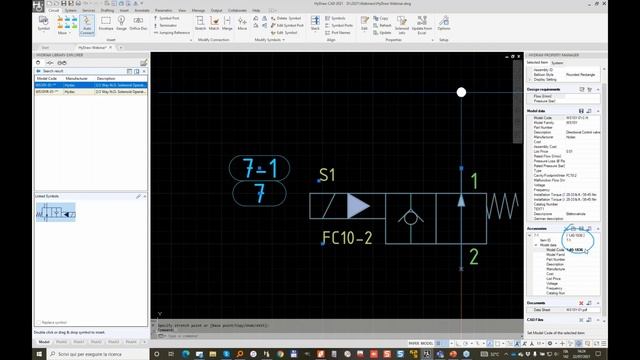Click the save icon in Model data header
Screen dimensions: 640x360
(581, 111)
